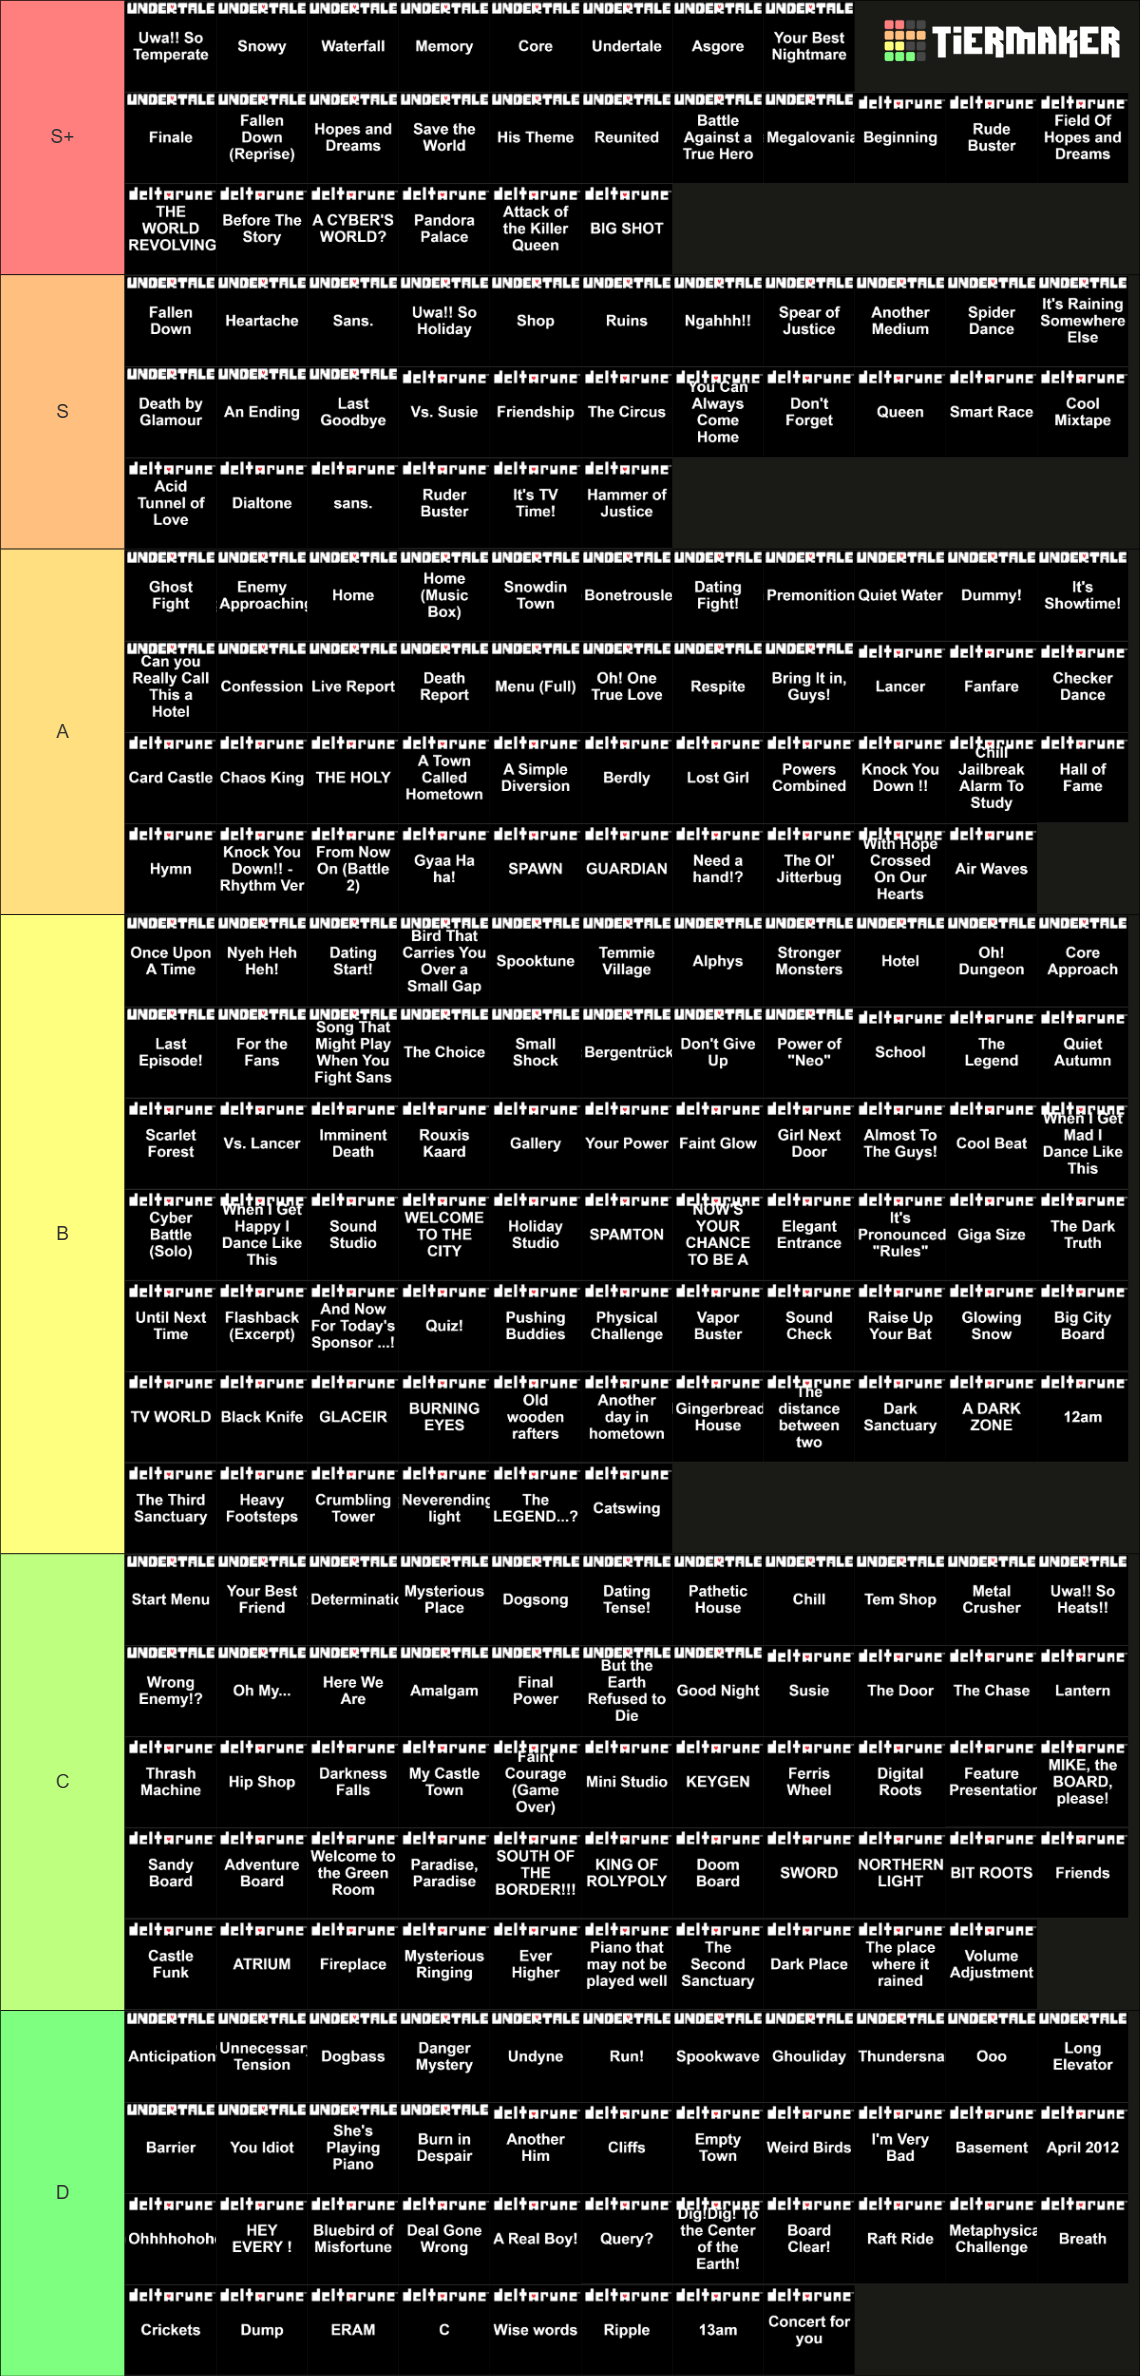Click the green D tier label
Screen dimensions: 1140x2376
tap(62, 2192)
